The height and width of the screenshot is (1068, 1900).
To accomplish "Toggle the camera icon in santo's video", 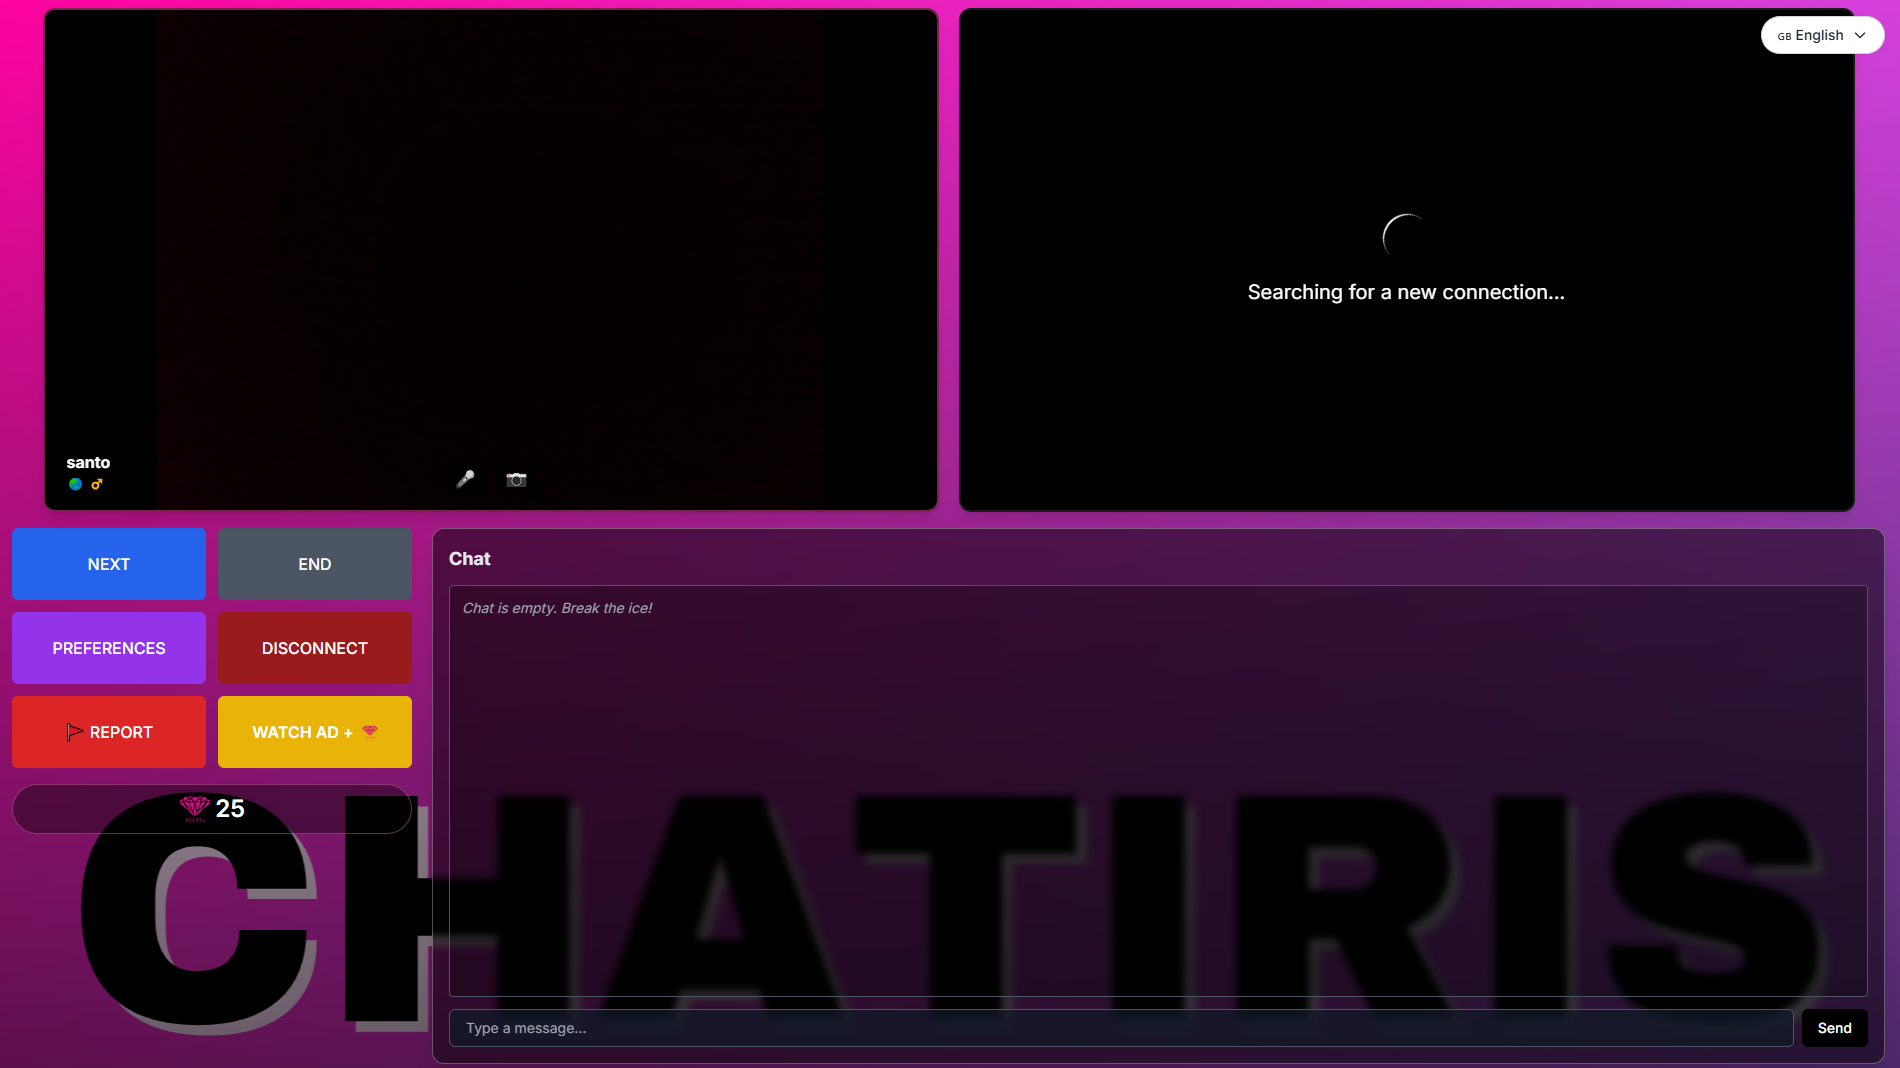I will pyautogui.click(x=516, y=480).
